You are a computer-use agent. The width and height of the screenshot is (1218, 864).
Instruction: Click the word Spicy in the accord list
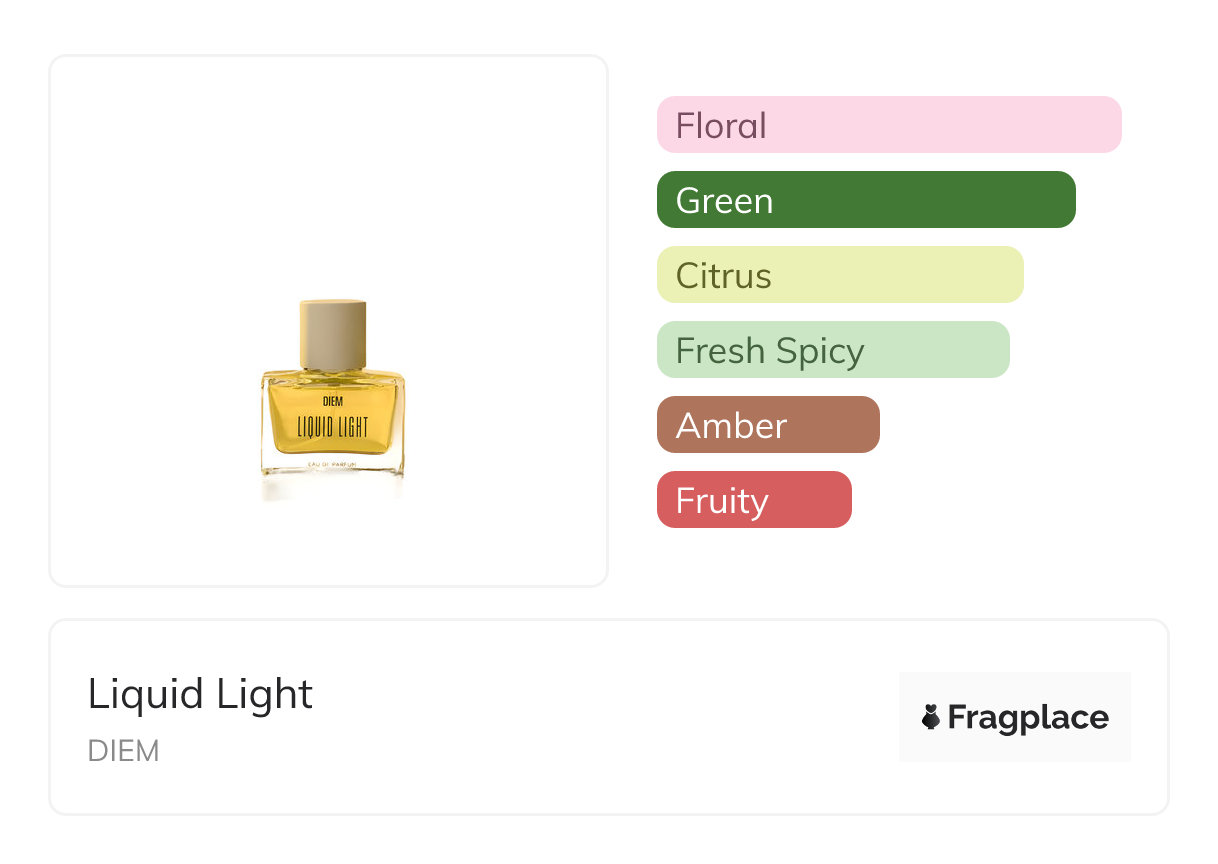pos(825,351)
